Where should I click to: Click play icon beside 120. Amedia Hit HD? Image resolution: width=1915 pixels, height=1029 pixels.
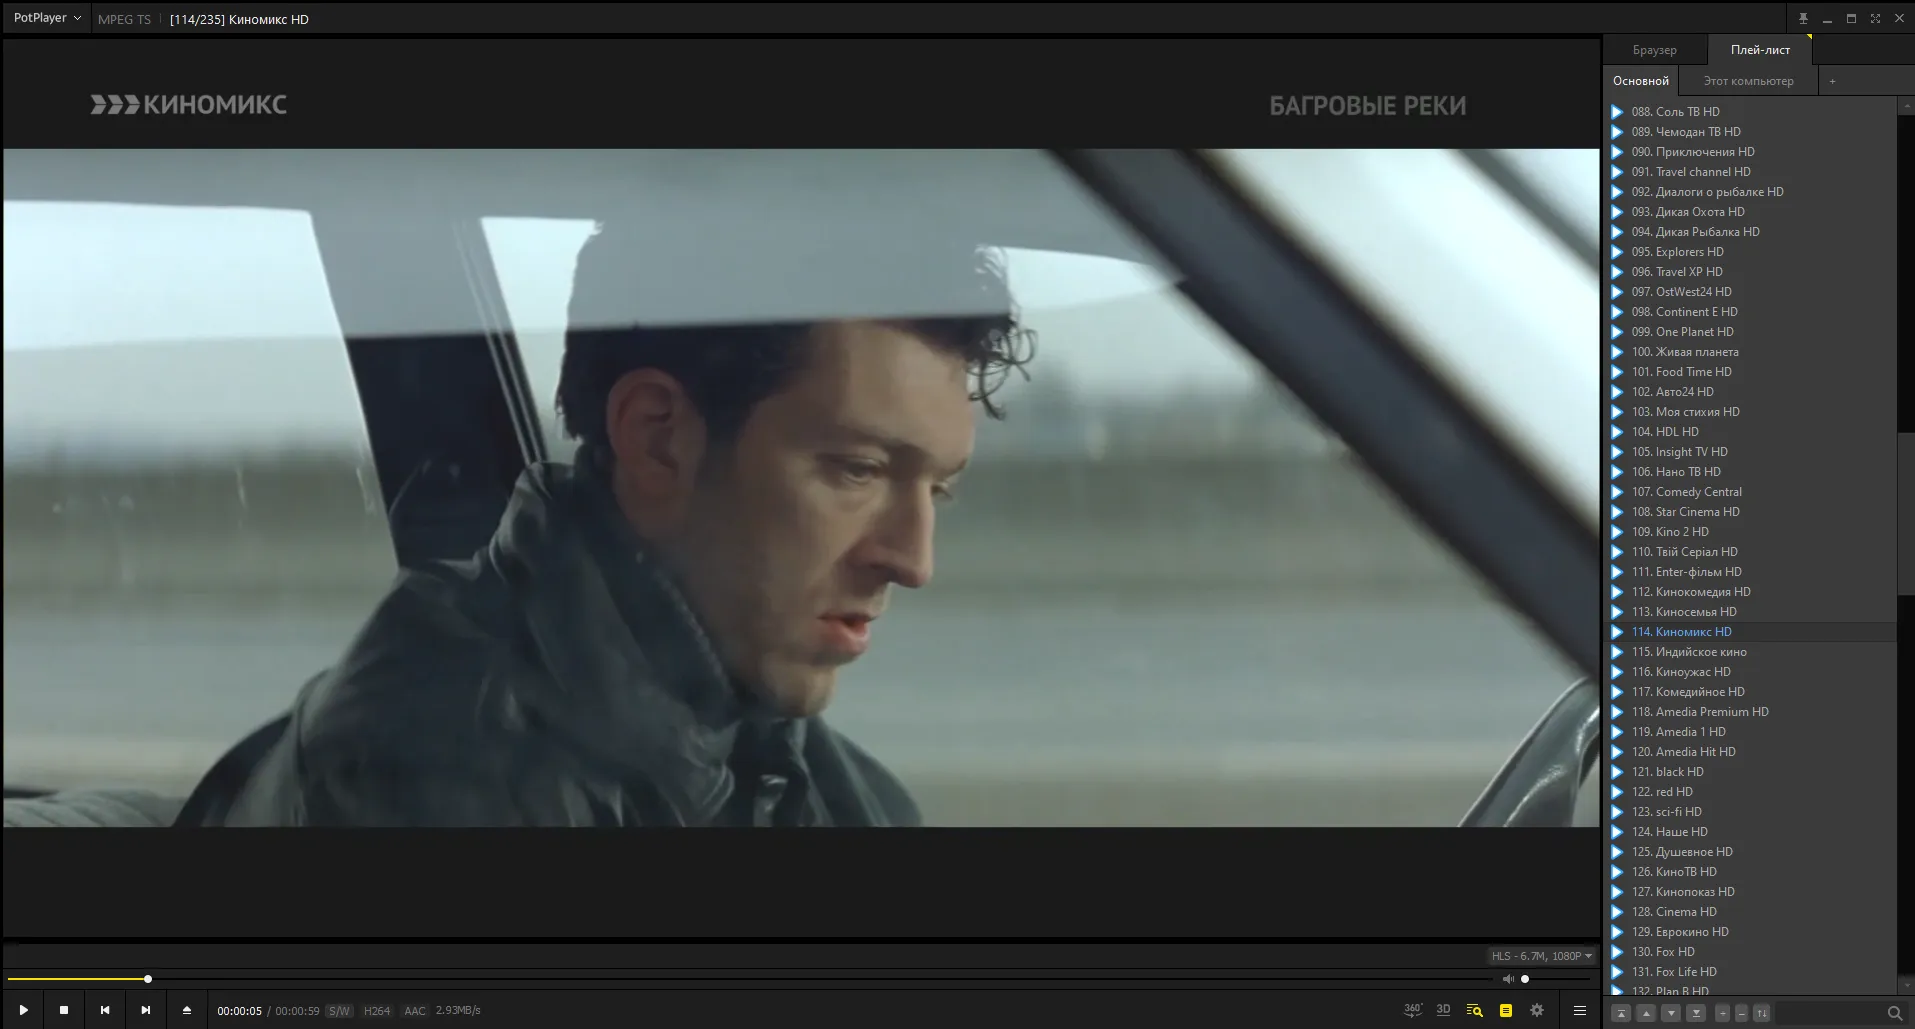click(x=1617, y=752)
